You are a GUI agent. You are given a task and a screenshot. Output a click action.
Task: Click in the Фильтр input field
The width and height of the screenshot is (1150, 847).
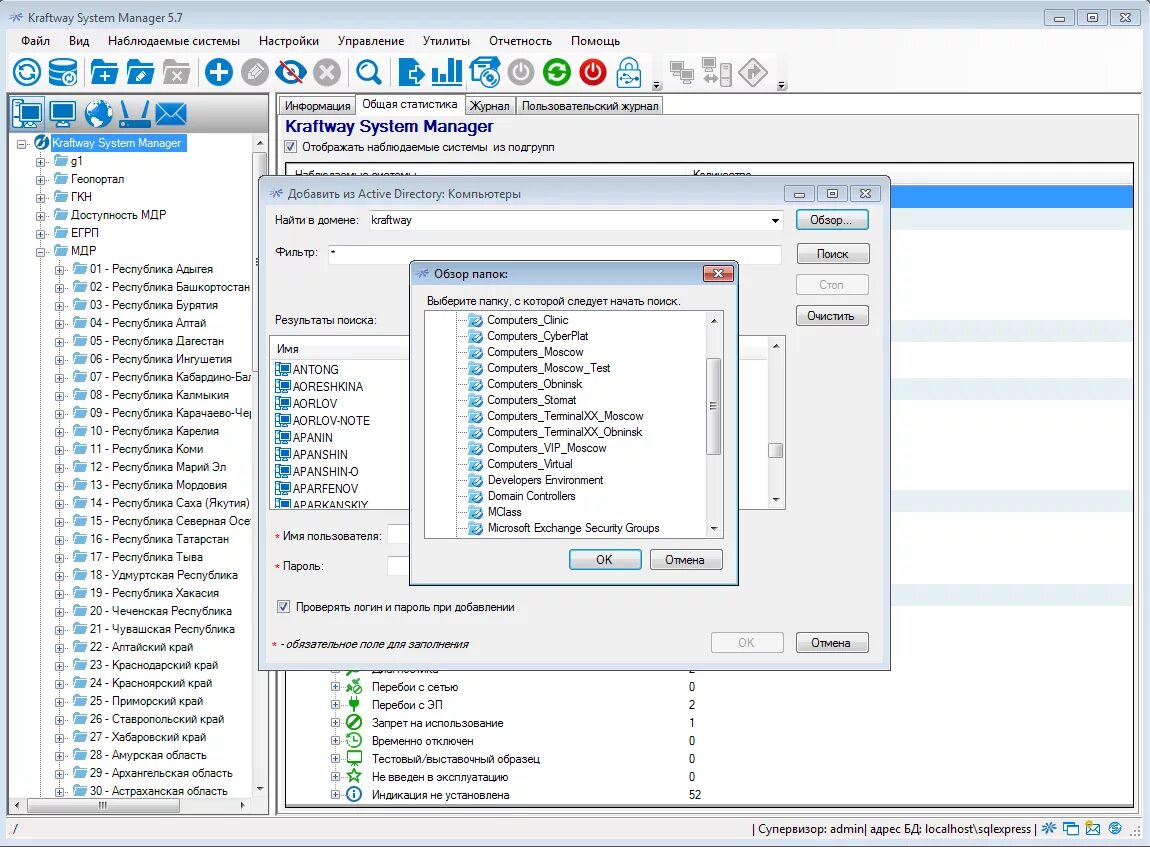(554, 252)
